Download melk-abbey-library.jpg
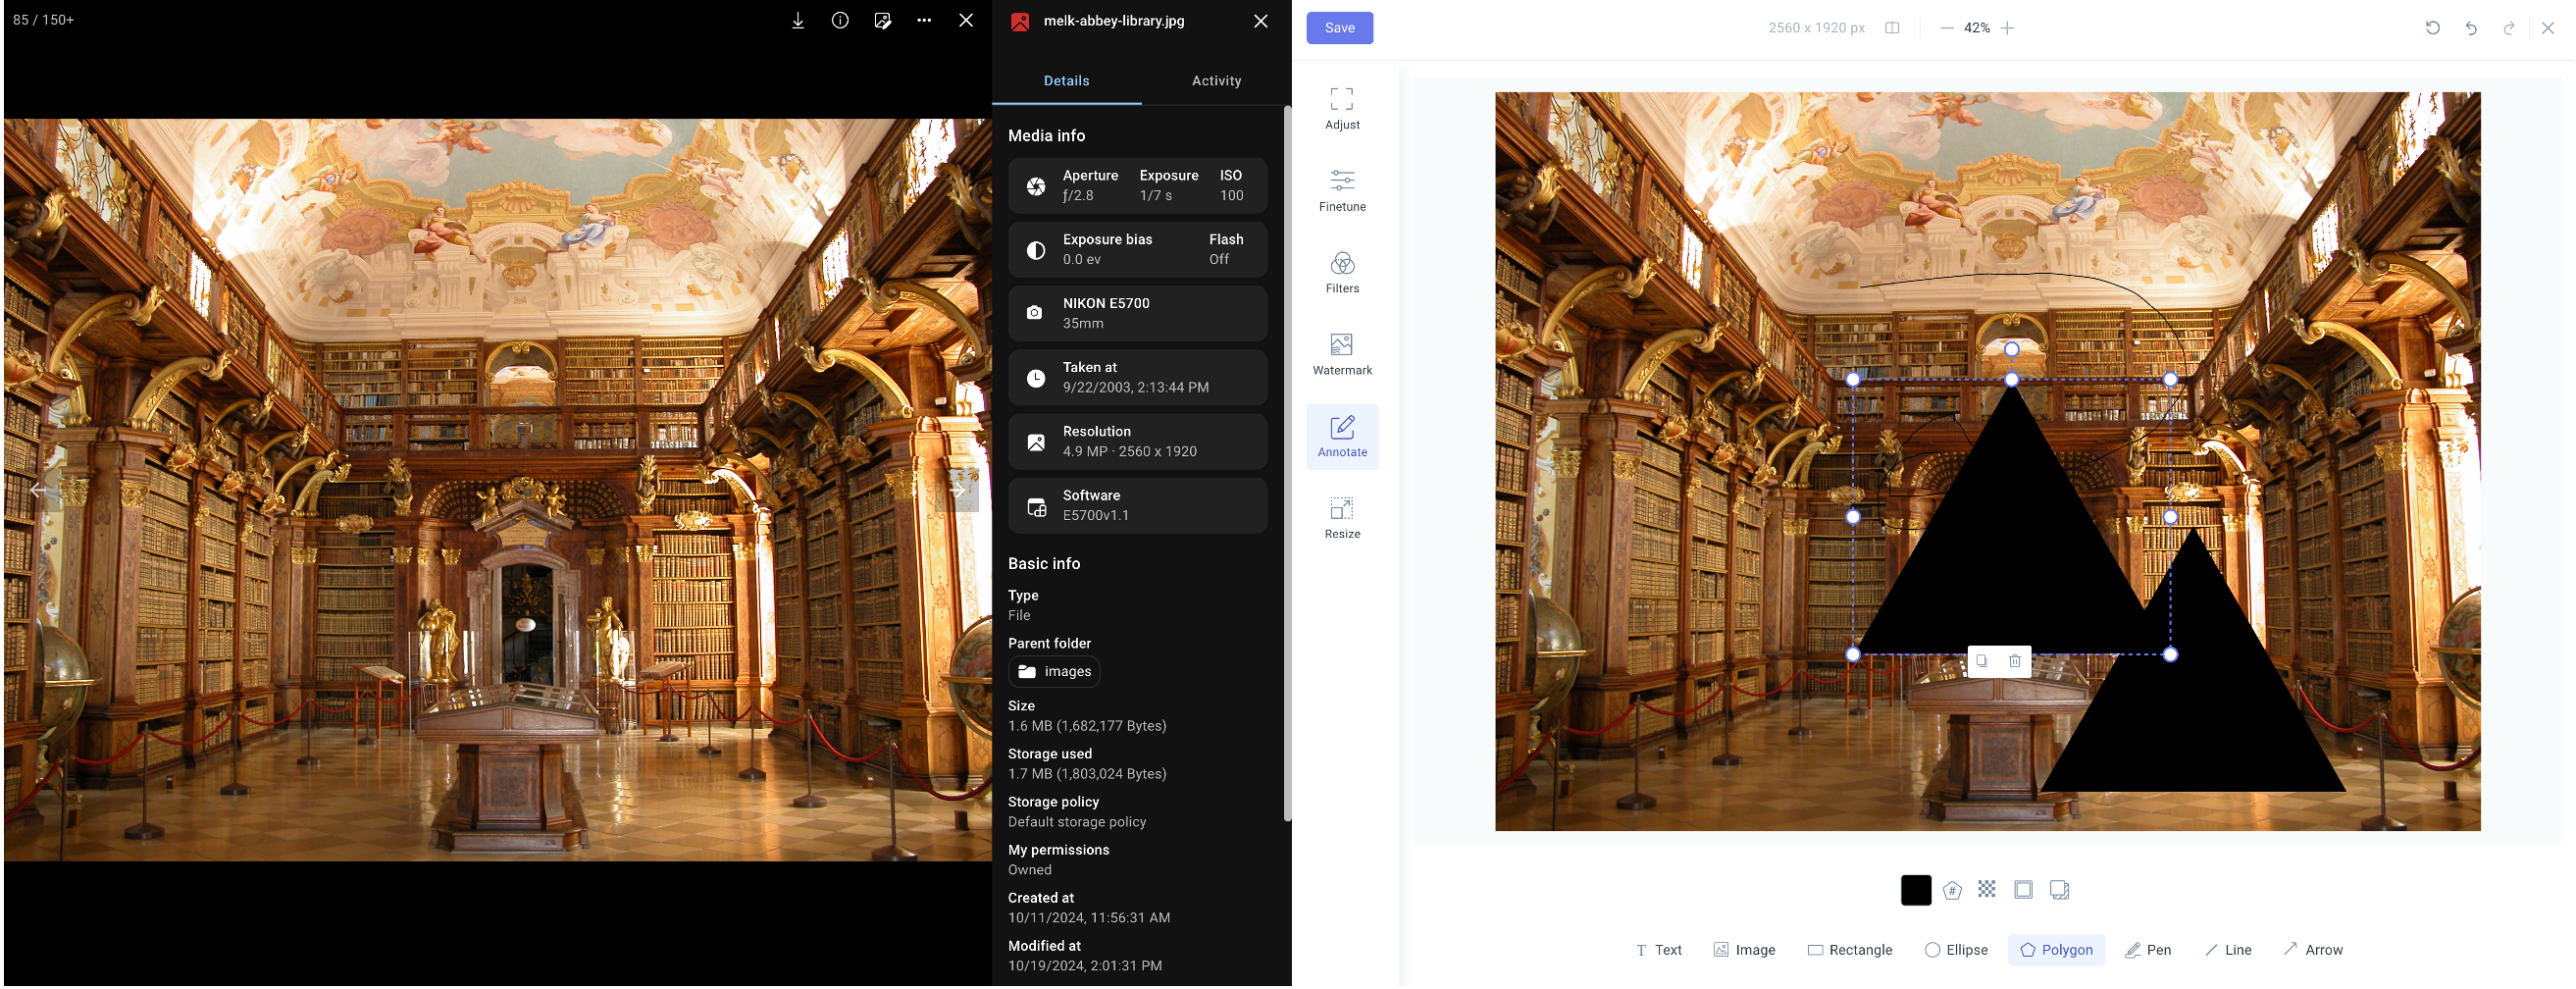The height and width of the screenshot is (989, 2576). 797,19
